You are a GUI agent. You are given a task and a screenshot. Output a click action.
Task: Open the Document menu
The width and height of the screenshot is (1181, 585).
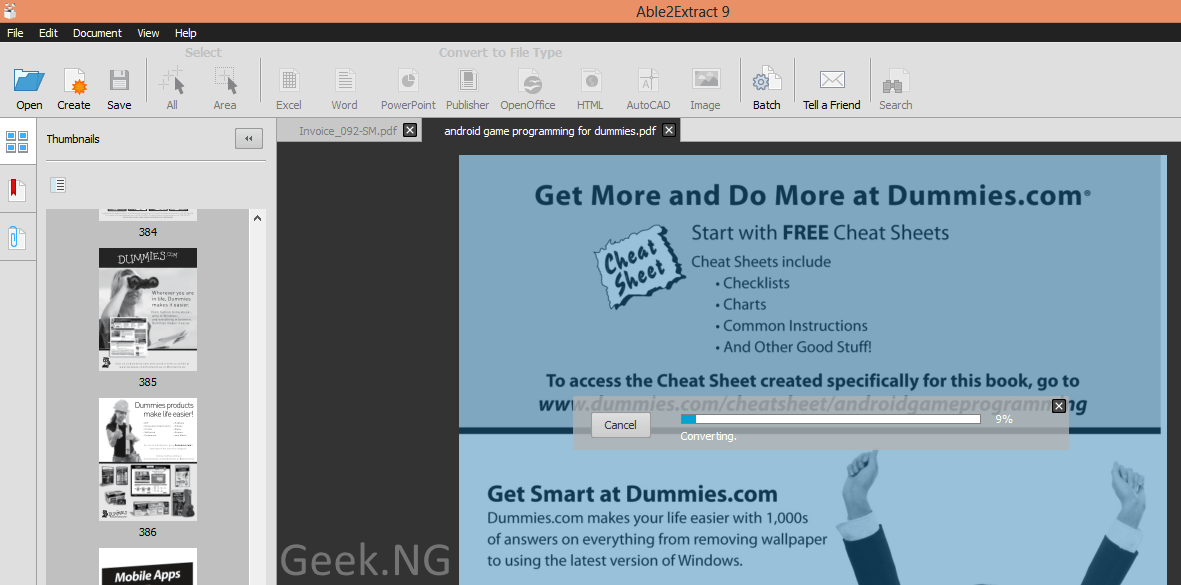[97, 33]
